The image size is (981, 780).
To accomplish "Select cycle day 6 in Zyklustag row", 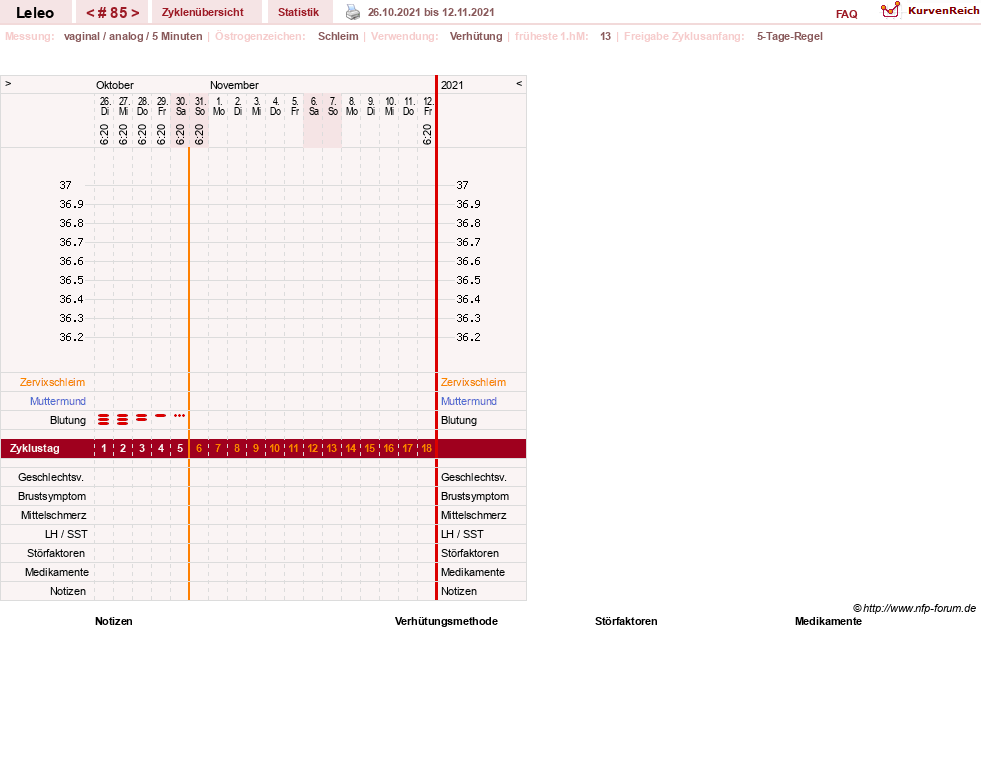I will [x=199, y=448].
